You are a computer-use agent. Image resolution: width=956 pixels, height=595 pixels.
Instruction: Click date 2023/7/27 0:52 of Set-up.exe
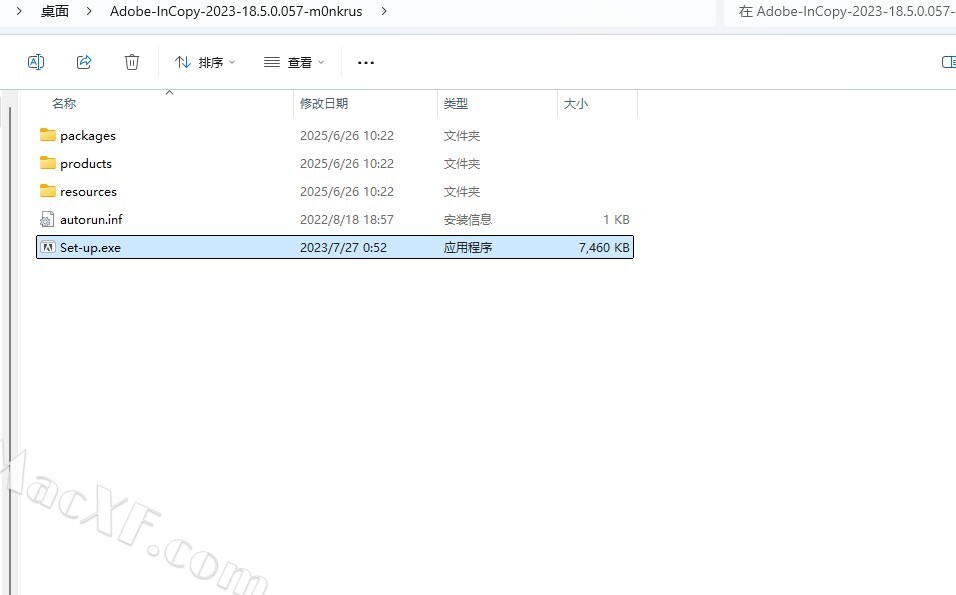click(x=343, y=248)
